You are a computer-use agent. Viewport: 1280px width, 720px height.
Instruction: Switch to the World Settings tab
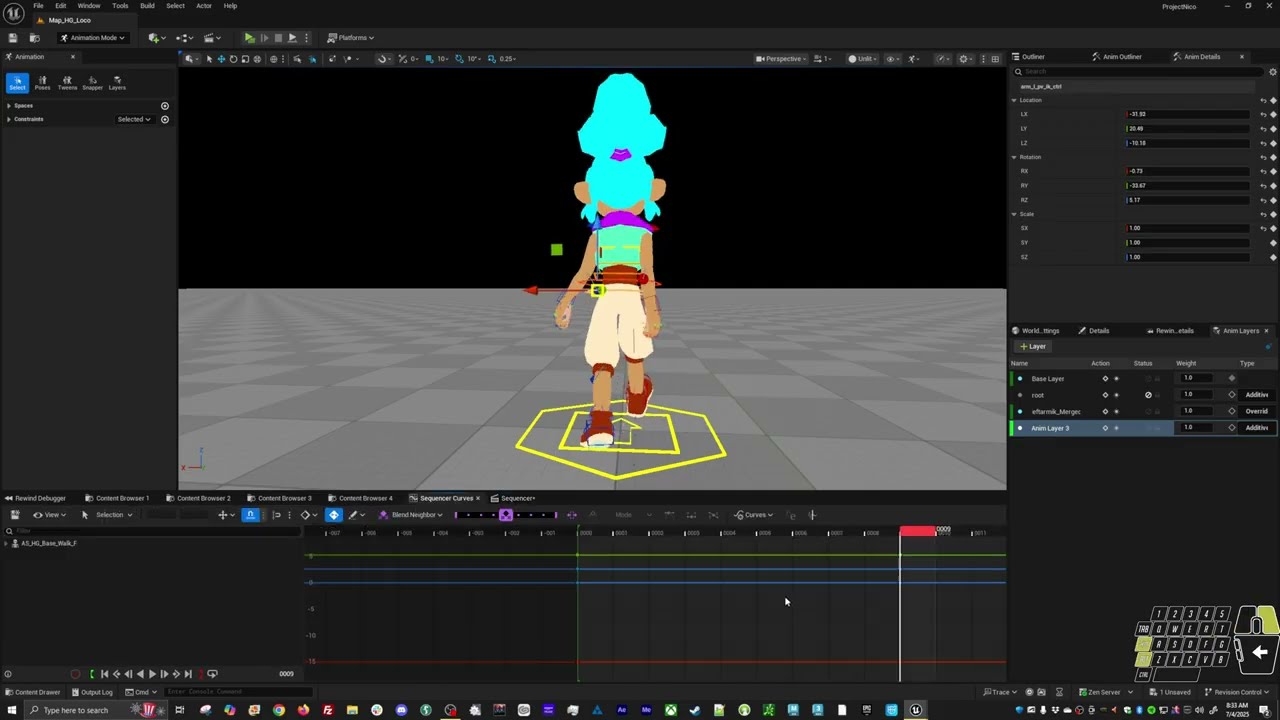click(1035, 331)
